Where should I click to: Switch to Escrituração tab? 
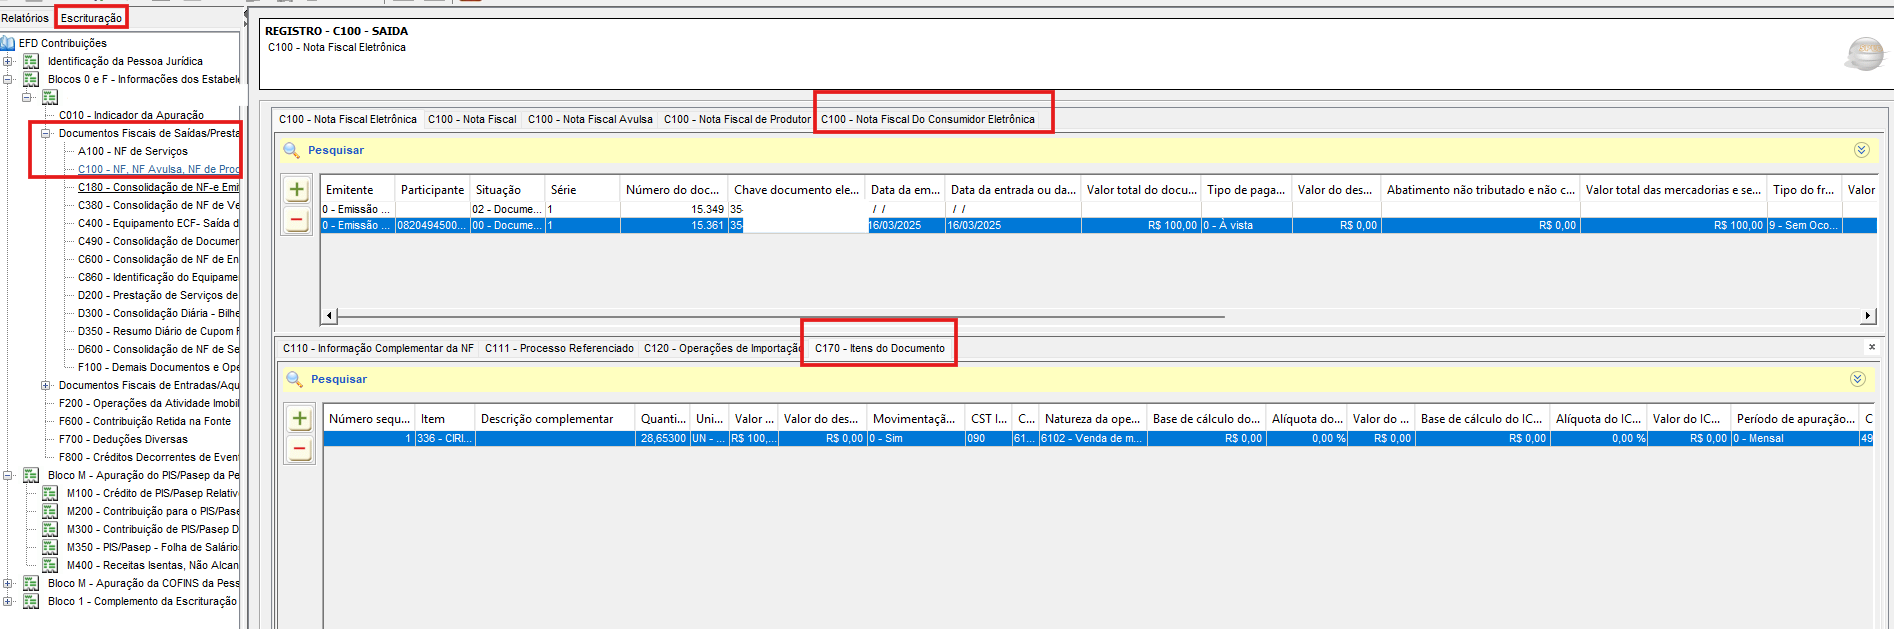pyautogui.click(x=91, y=18)
